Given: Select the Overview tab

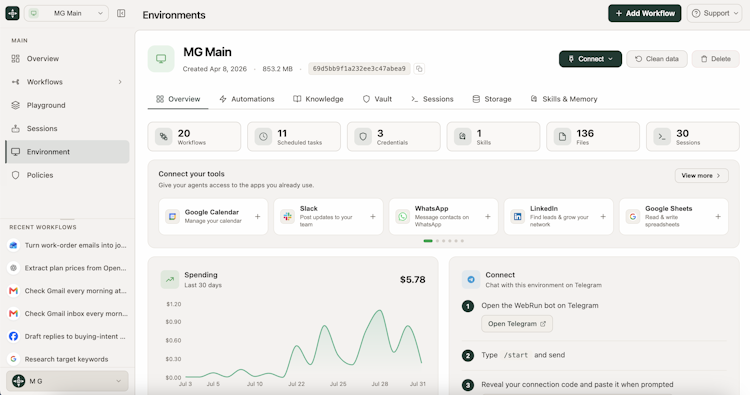Looking at the screenshot, I should tap(178, 99).
